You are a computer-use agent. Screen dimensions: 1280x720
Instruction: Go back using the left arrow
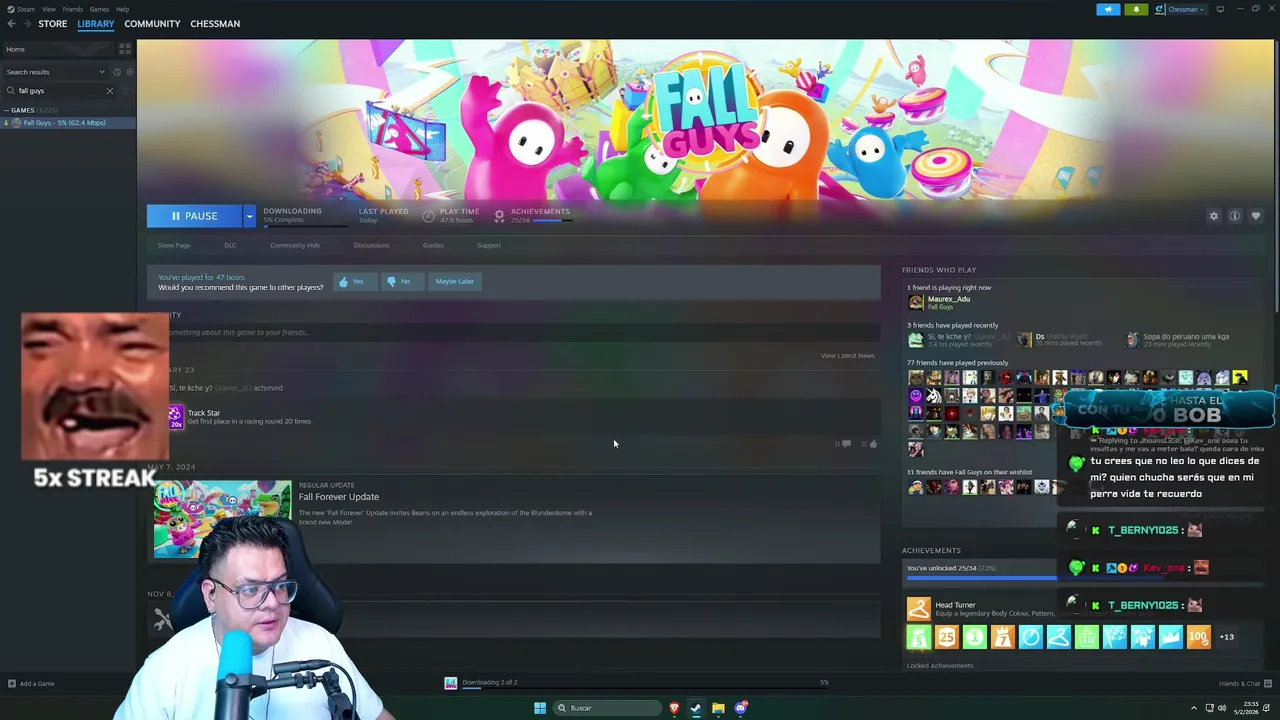[x=11, y=24]
